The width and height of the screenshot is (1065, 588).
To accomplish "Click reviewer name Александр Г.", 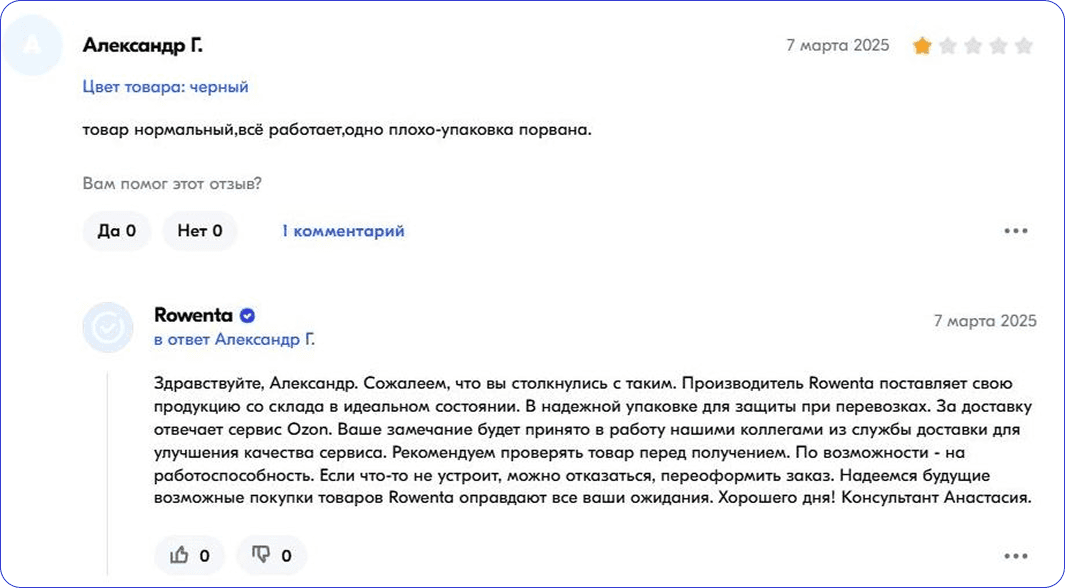I will click(x=142, y=45).
